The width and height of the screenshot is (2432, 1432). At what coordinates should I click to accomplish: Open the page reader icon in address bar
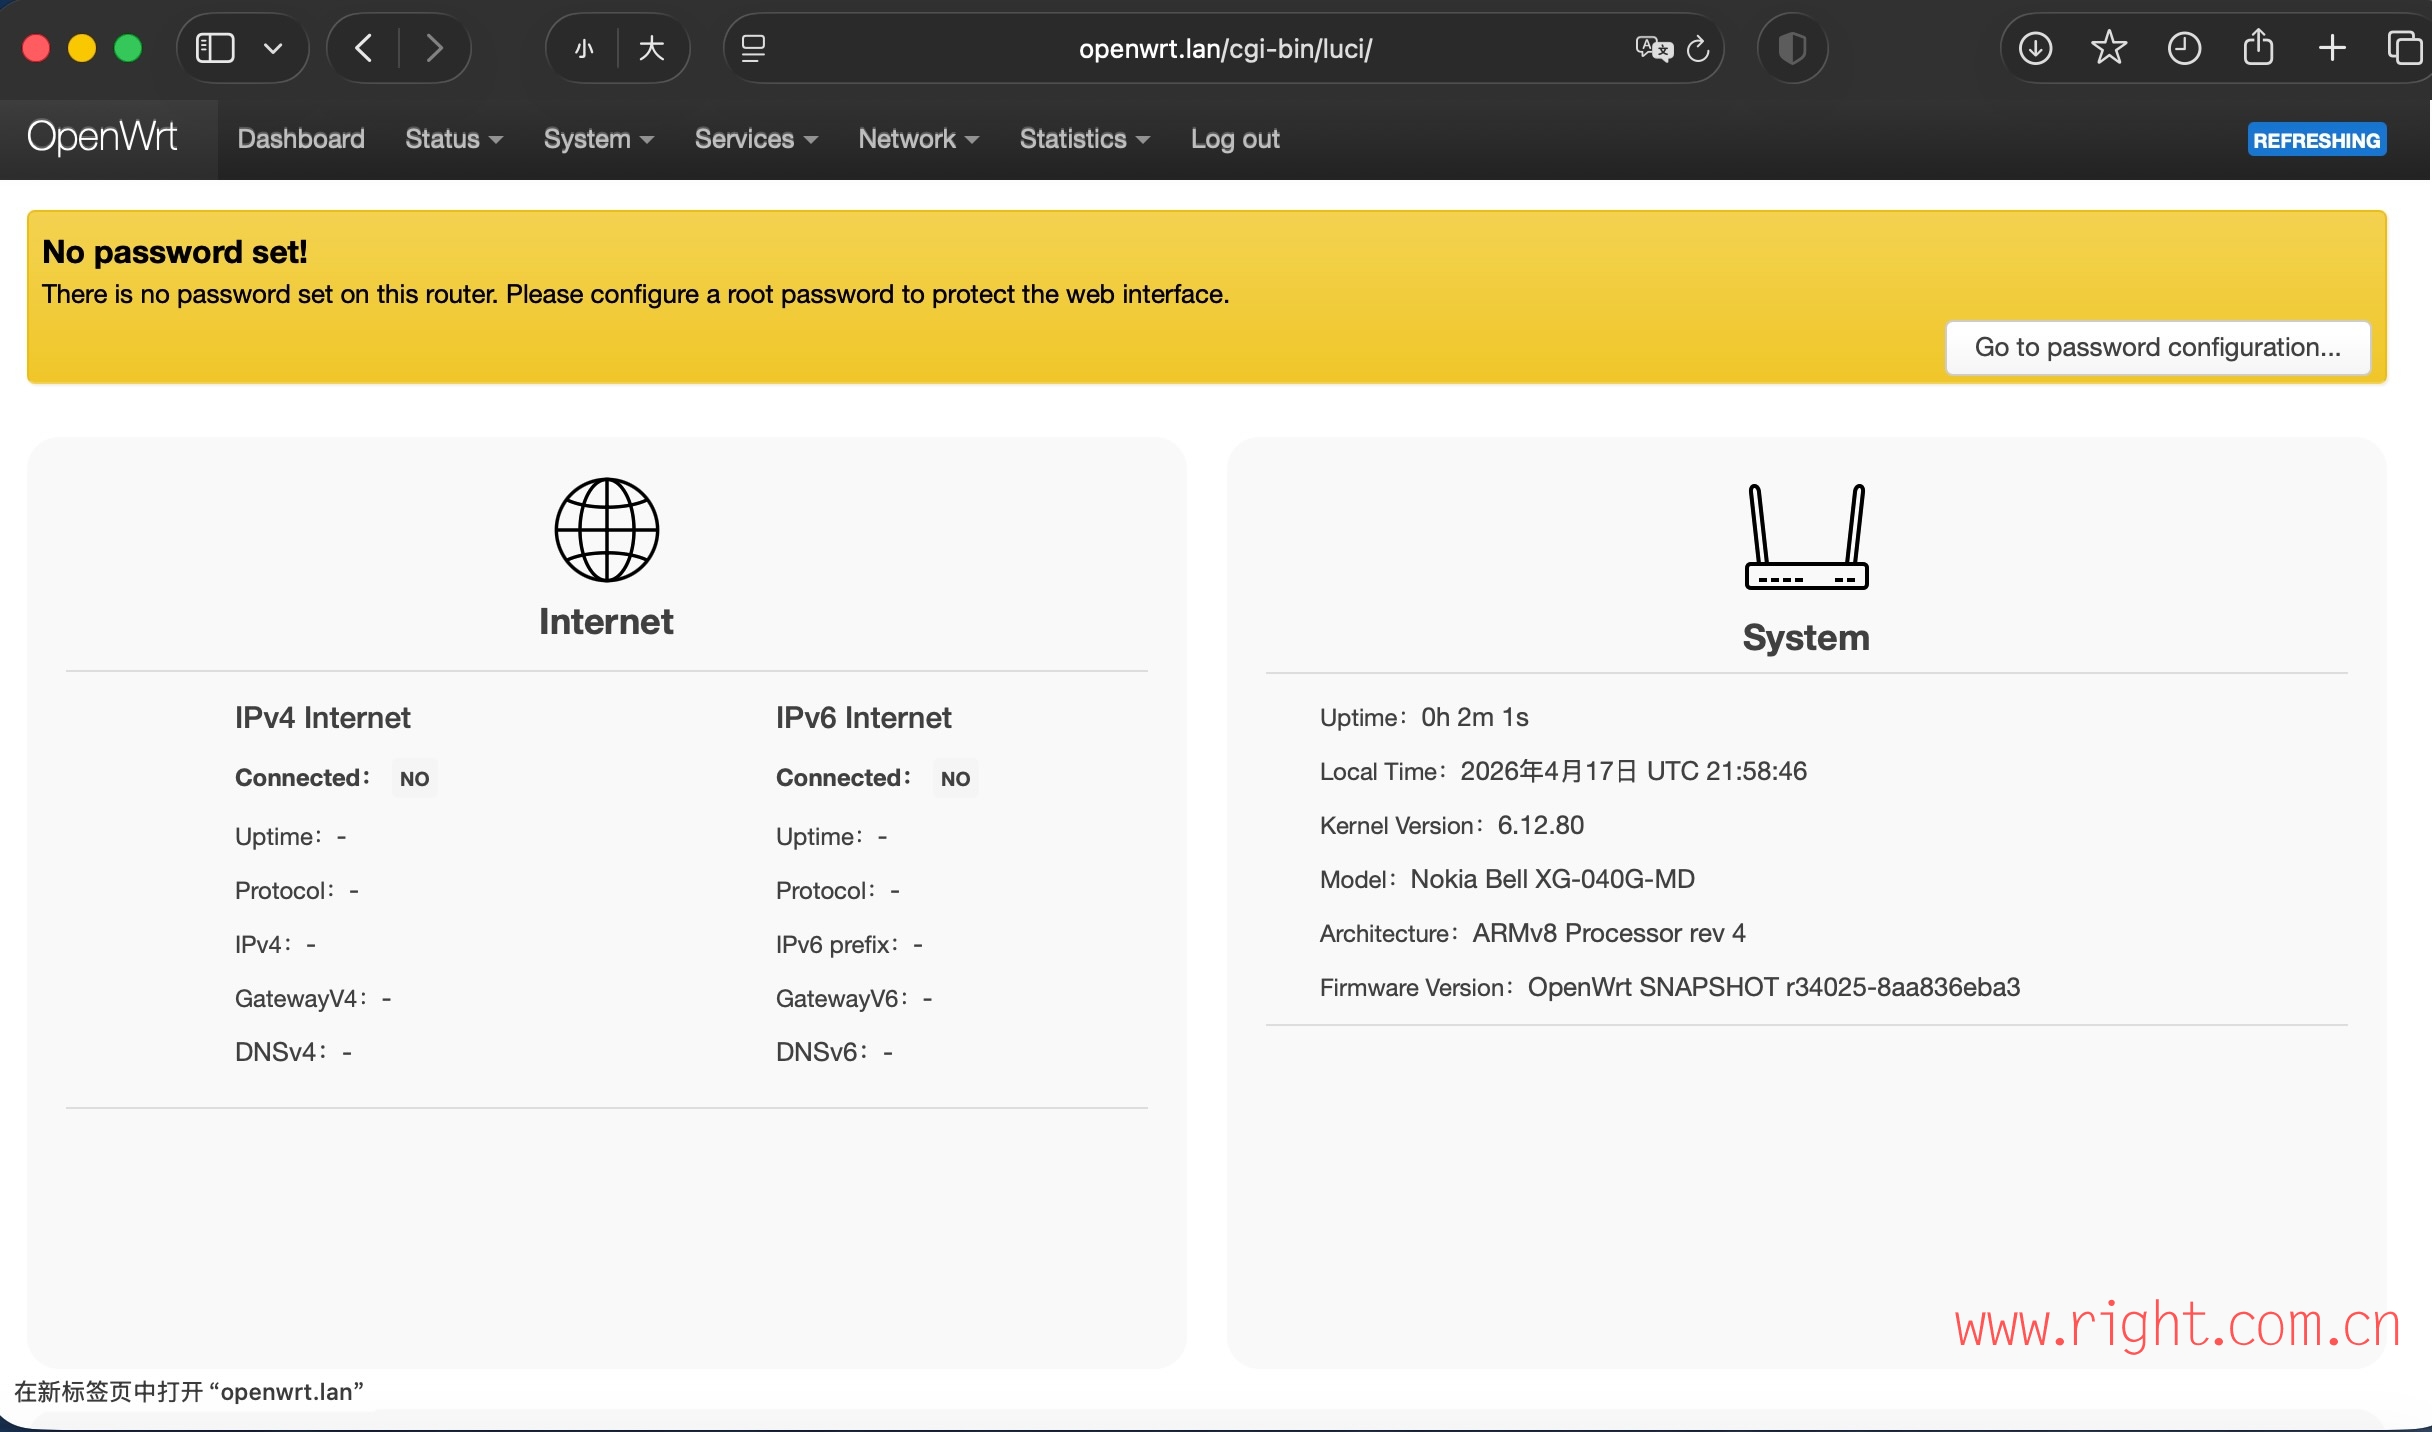click(x=753, y=48)
